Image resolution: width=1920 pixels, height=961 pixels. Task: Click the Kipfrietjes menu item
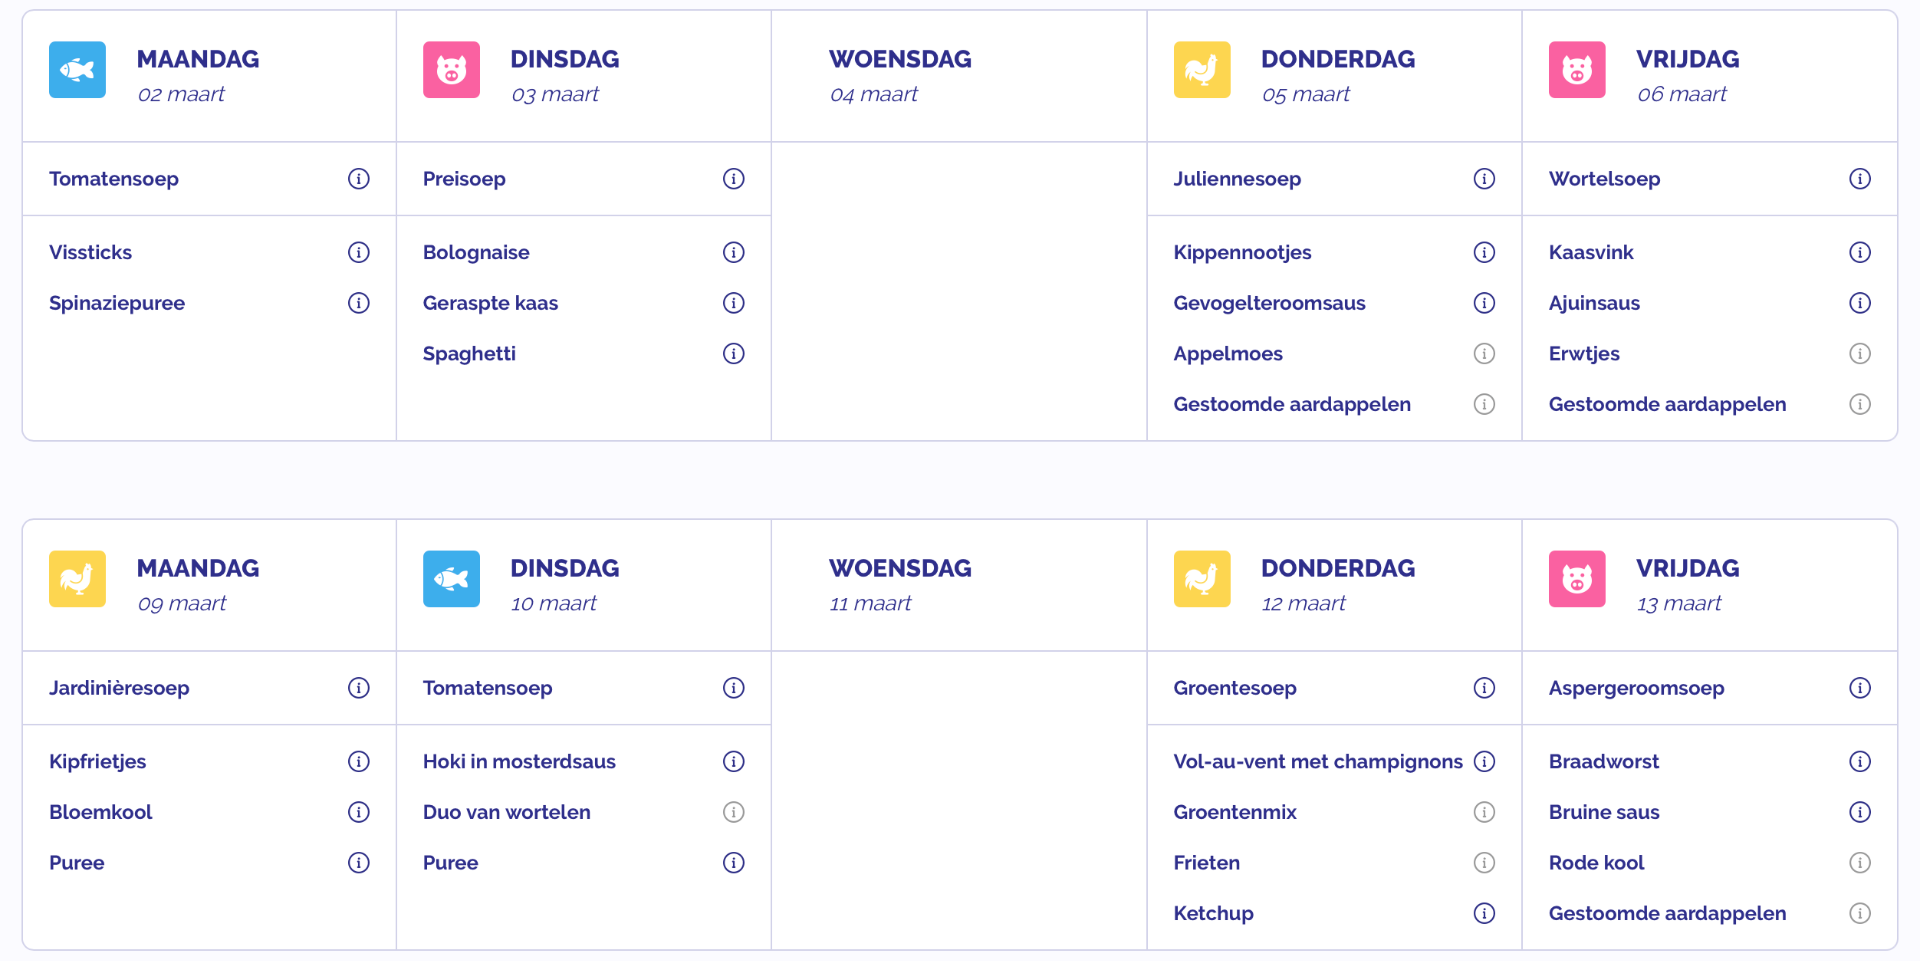(98, 761)
